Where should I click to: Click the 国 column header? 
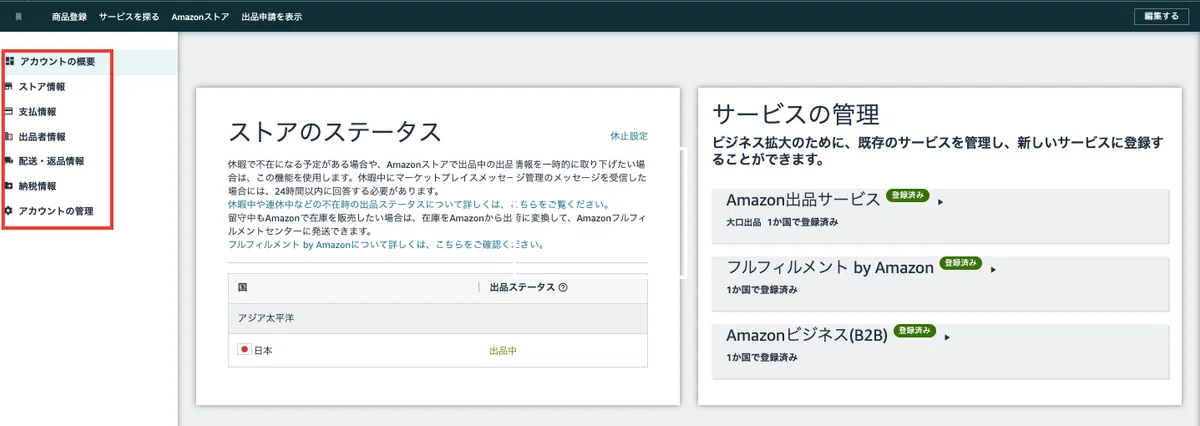[x=243, y=287]
